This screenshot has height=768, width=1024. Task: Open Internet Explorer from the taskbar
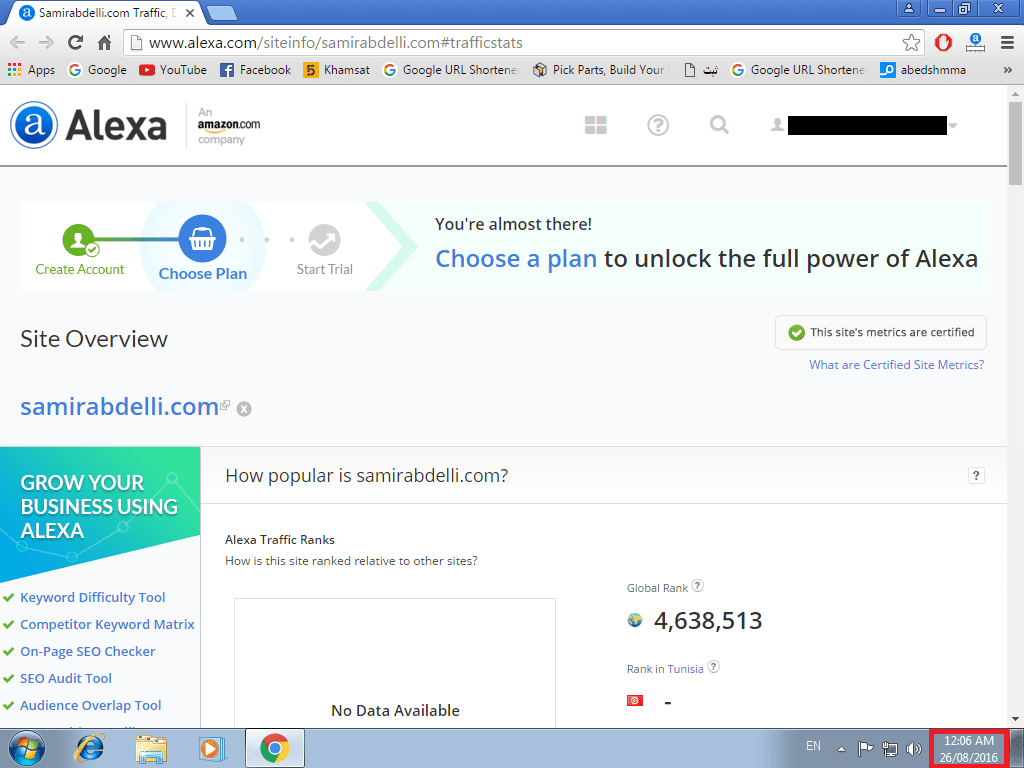(89, 748)
